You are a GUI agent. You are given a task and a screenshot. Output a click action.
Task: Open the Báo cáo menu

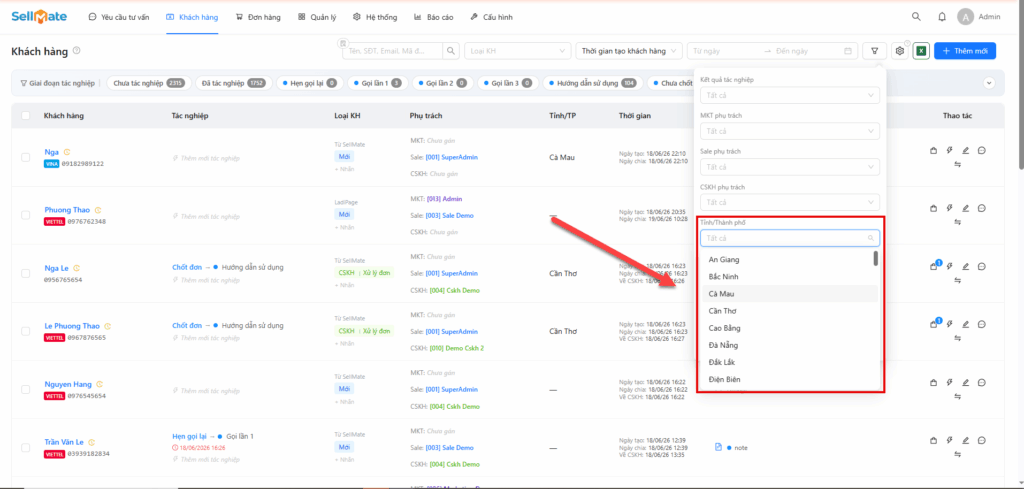434,18
